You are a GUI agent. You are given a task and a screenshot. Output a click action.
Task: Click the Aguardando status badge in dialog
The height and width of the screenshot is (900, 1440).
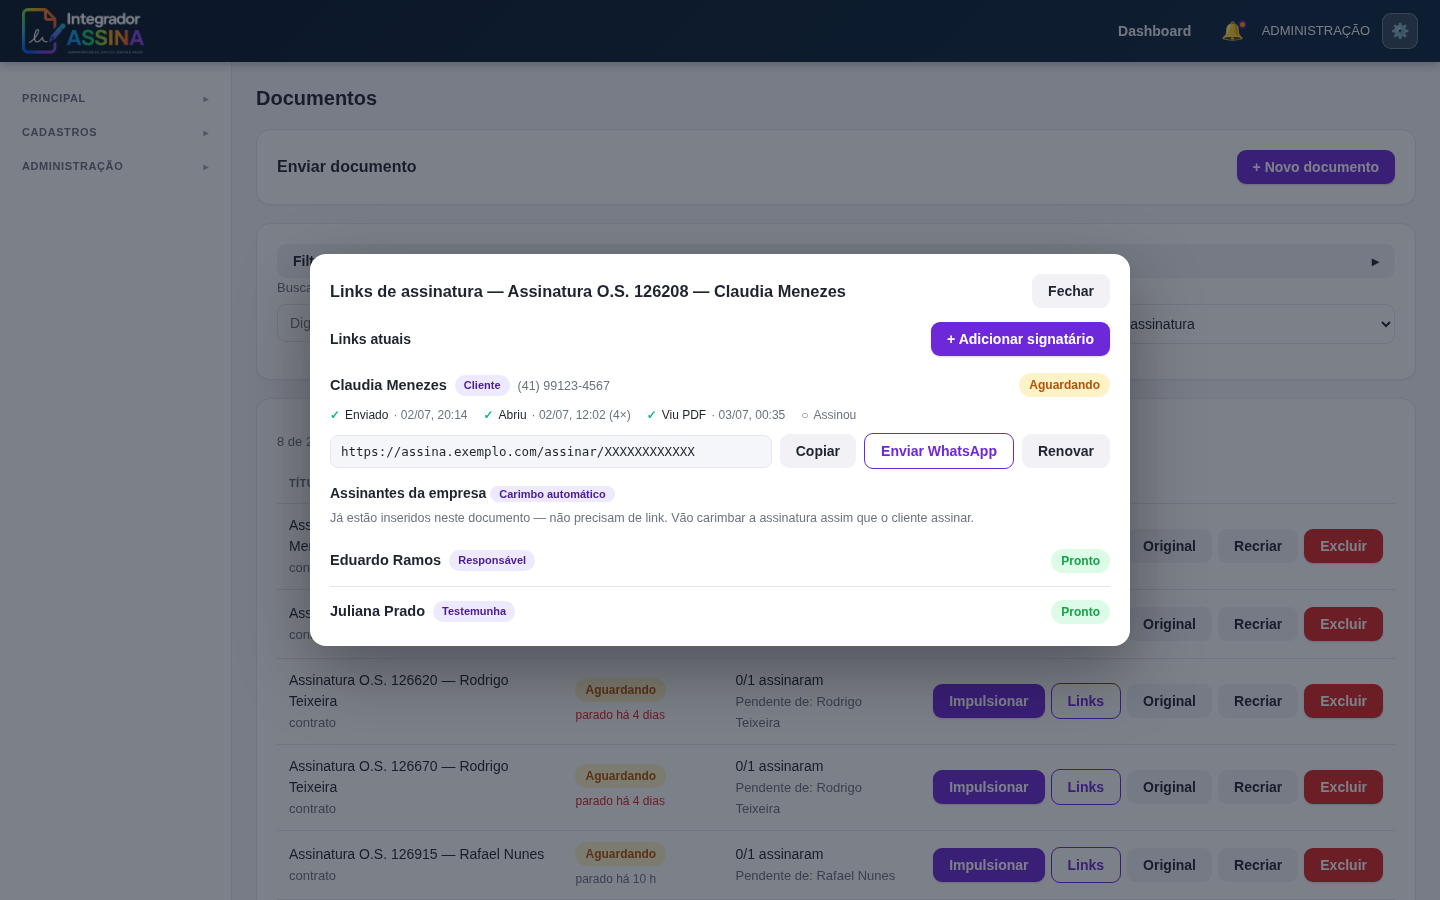click(1064, 385)
